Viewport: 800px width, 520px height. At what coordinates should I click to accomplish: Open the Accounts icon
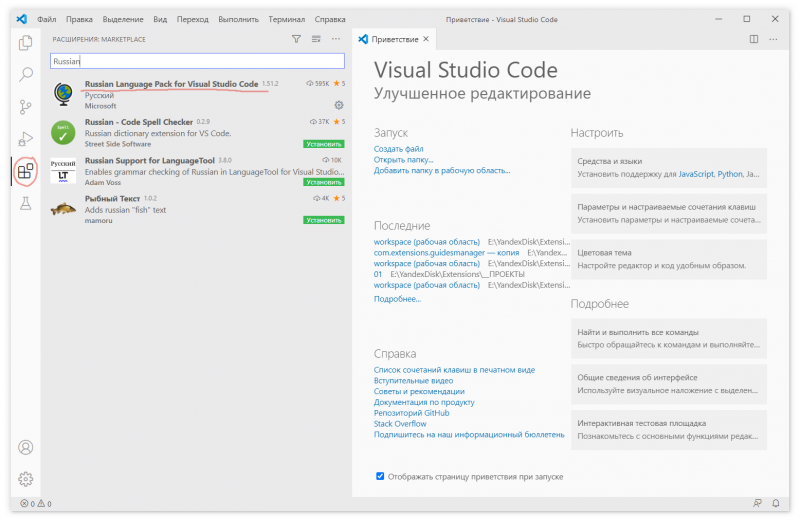26,447
